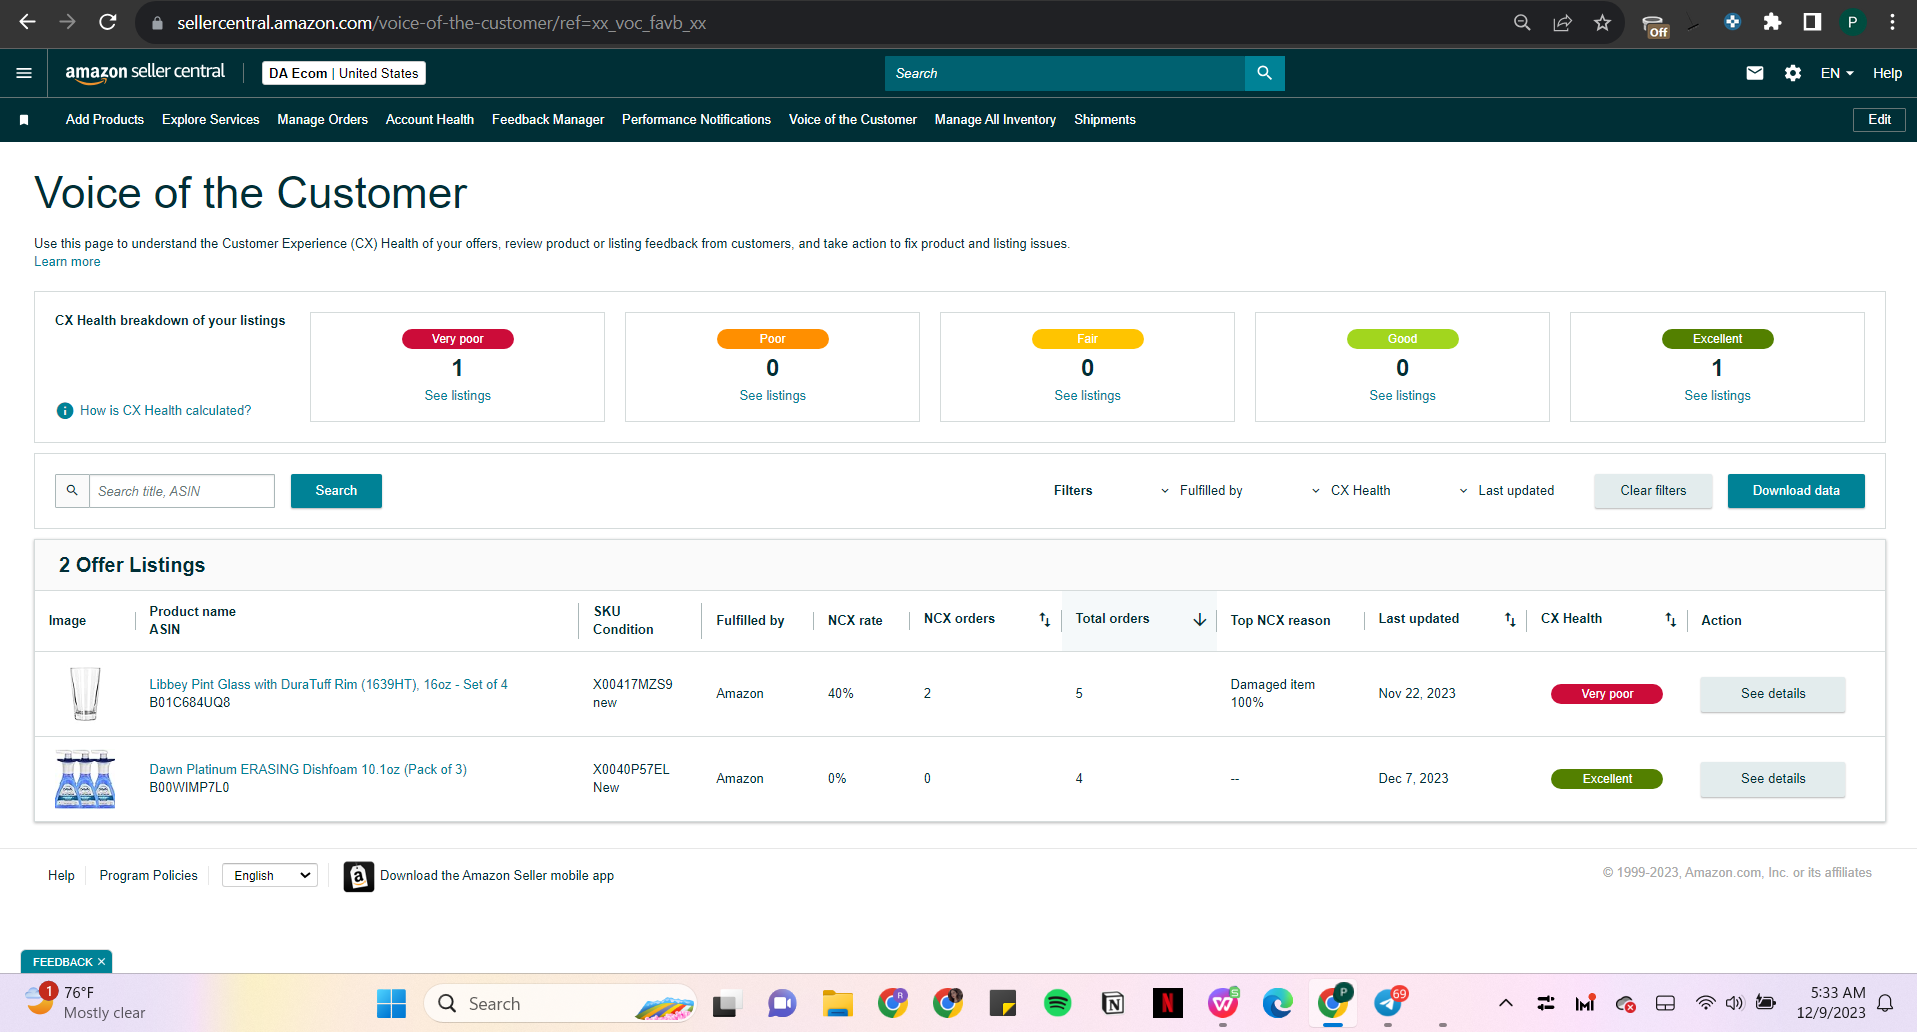1917x1032 pixels.
Task: Expand the Fulfilled by filter dropdown
Action: tap(1201, 491)
